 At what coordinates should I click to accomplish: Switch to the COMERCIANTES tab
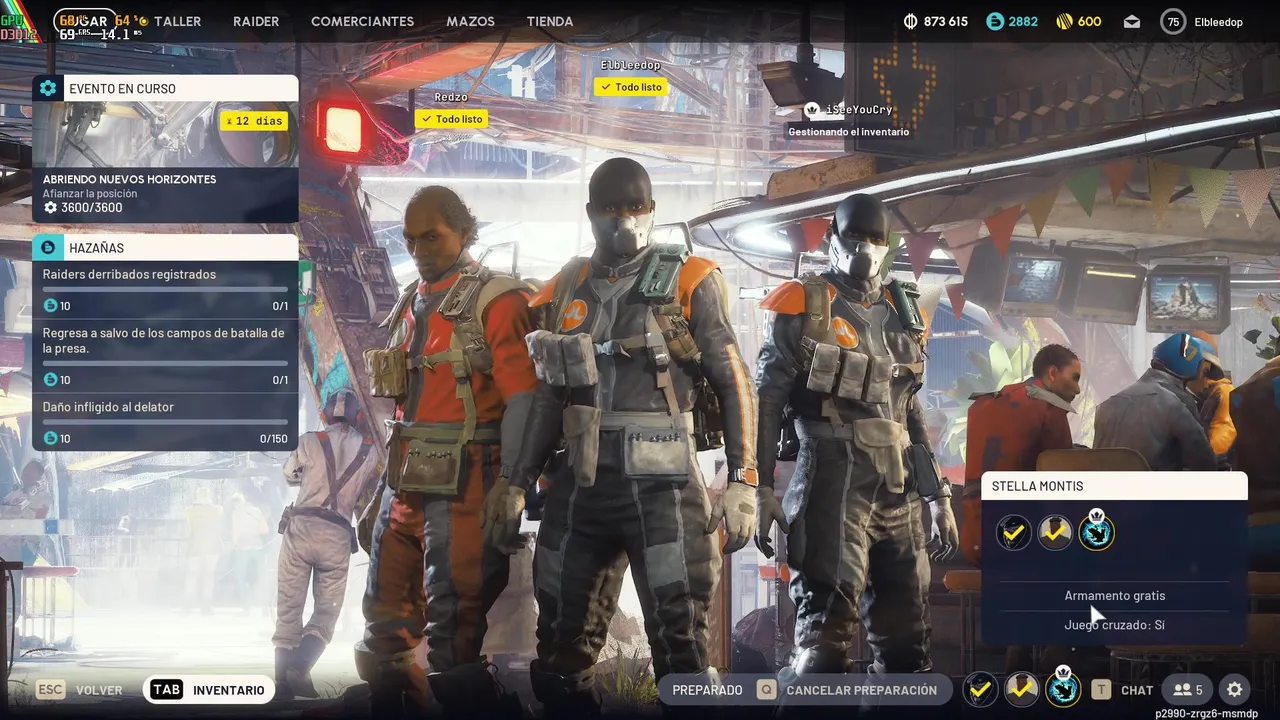[362, 21]
